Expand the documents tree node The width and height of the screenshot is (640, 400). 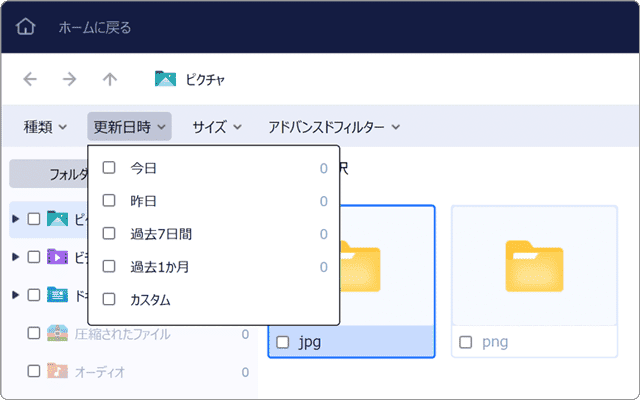pyautogui.click(x=16, y=295)
